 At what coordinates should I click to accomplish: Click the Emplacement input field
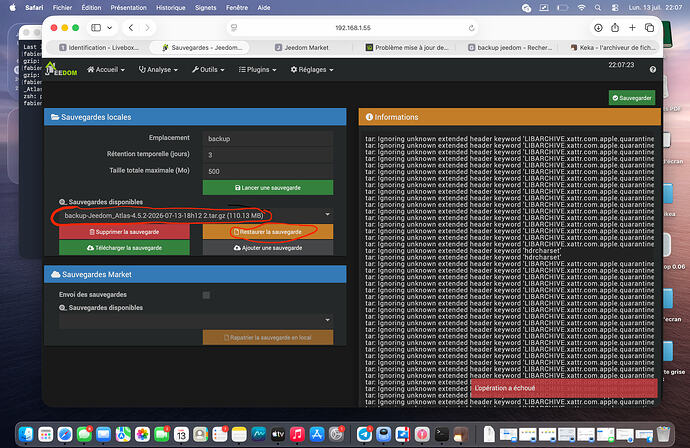pyautogui.click(x=268, y=139)
